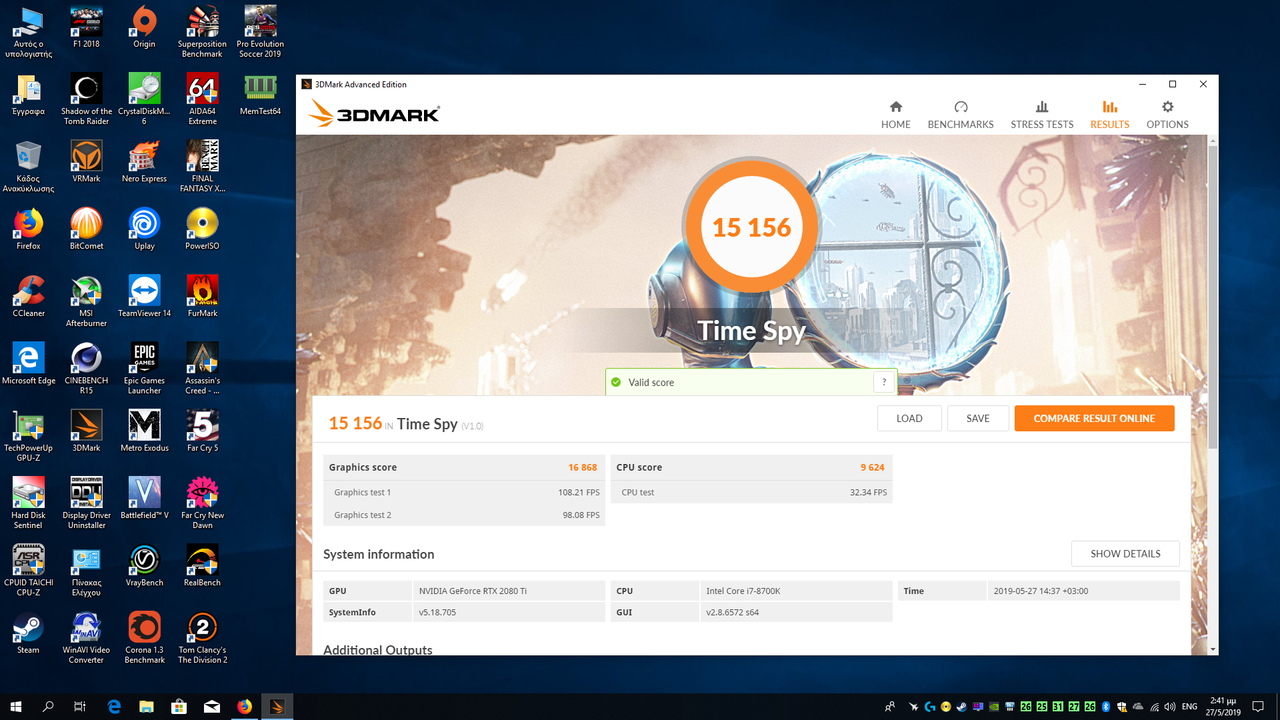1280x720 pixels.
Task: Click the 3DMark window vertical scrollbar
Action: 1214,295
